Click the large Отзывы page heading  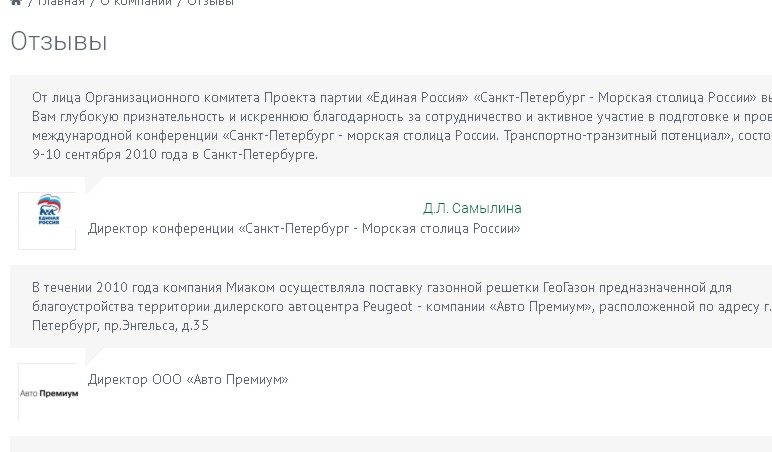click(59, 41)
